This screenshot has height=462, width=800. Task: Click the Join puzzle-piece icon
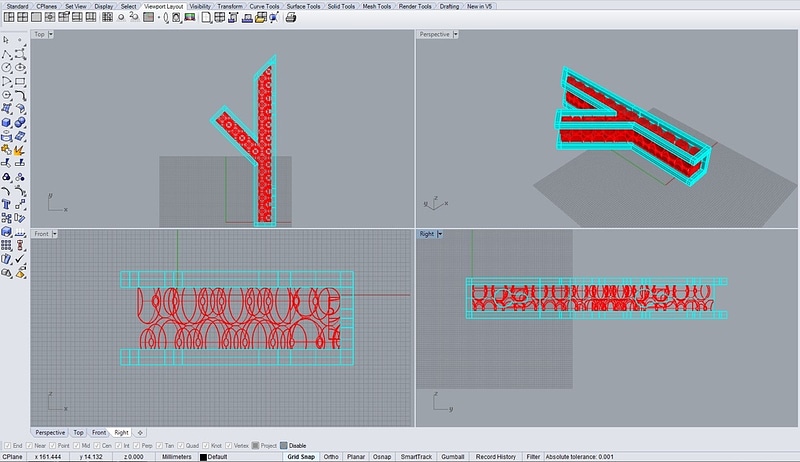pyautogui.click(x=6, y=150)
